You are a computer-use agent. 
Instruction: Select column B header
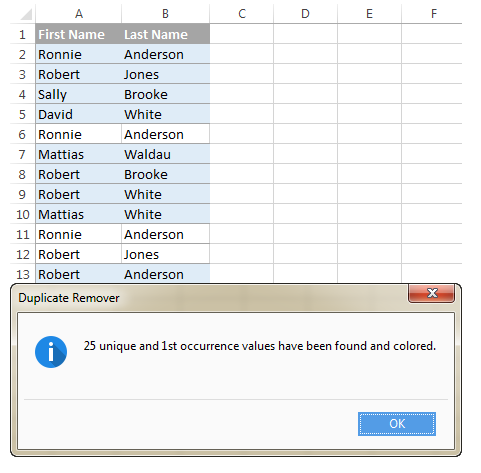(165, 14)
